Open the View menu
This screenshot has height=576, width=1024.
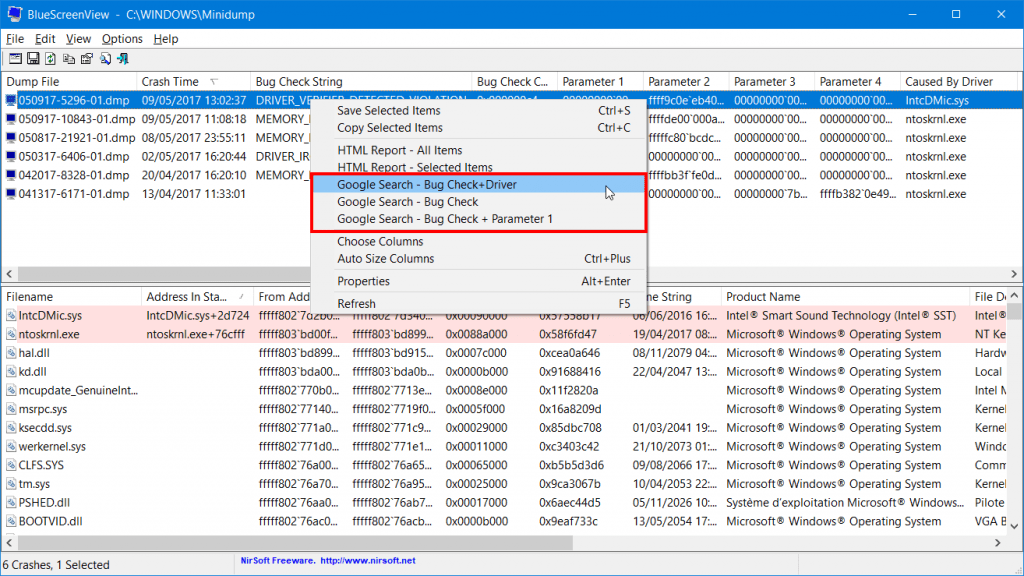78,39
